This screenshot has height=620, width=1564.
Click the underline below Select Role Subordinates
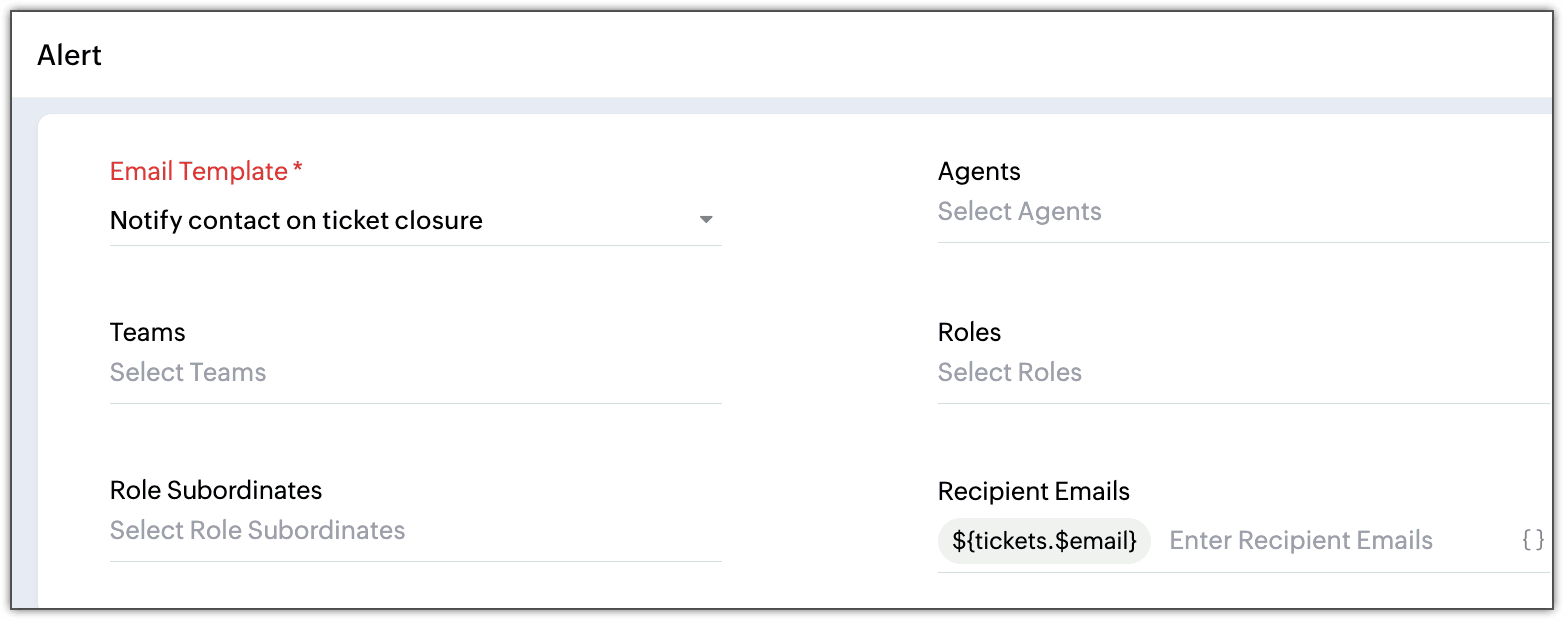416,562
